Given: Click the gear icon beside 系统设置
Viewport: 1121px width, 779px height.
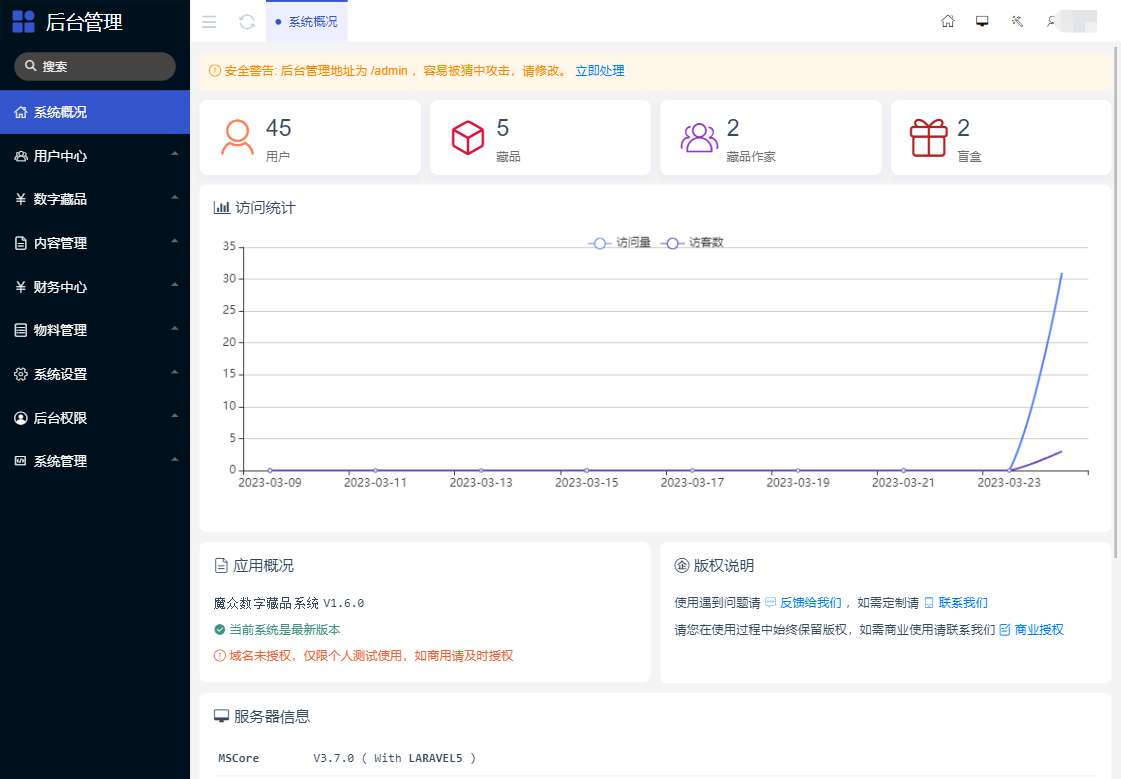Looking at the screenshot, I should (x=21, y=374).
